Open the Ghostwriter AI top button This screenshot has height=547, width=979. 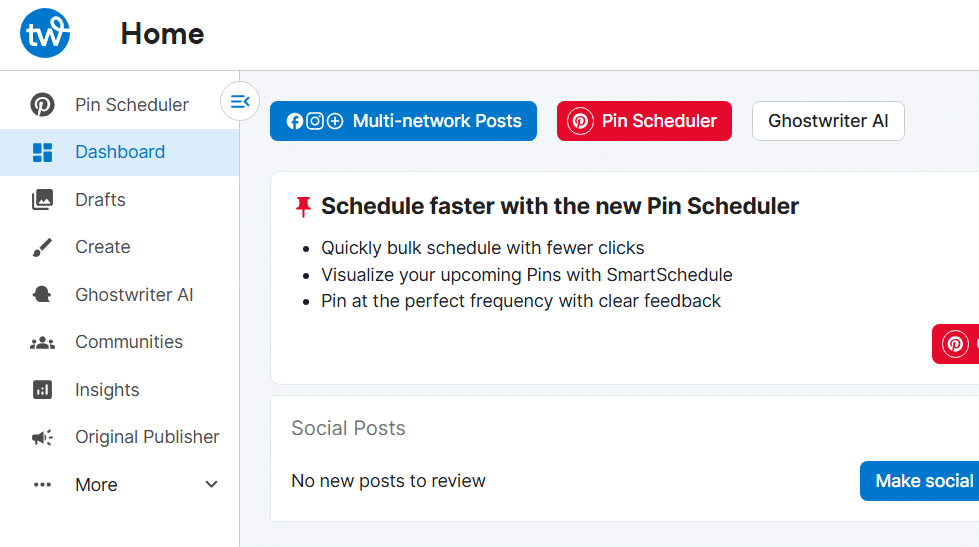[x=828, y=121]
